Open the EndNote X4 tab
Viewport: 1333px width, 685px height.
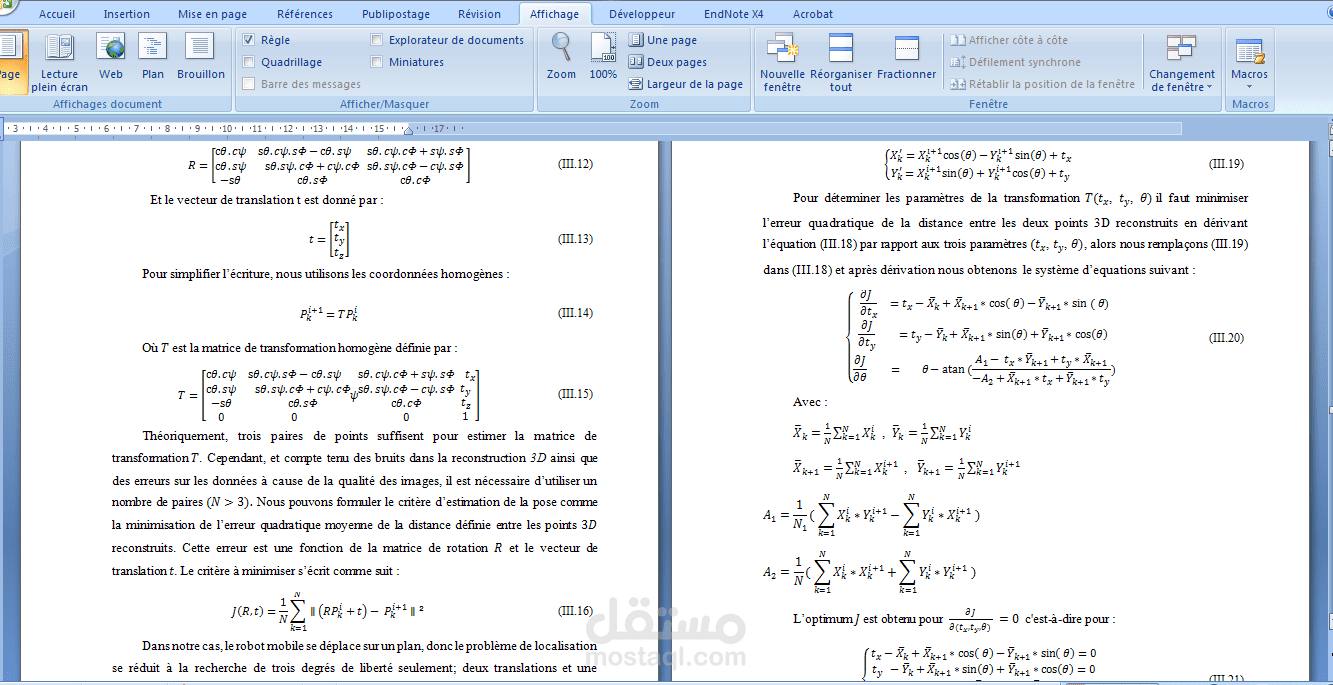click(x=734, y=14)
